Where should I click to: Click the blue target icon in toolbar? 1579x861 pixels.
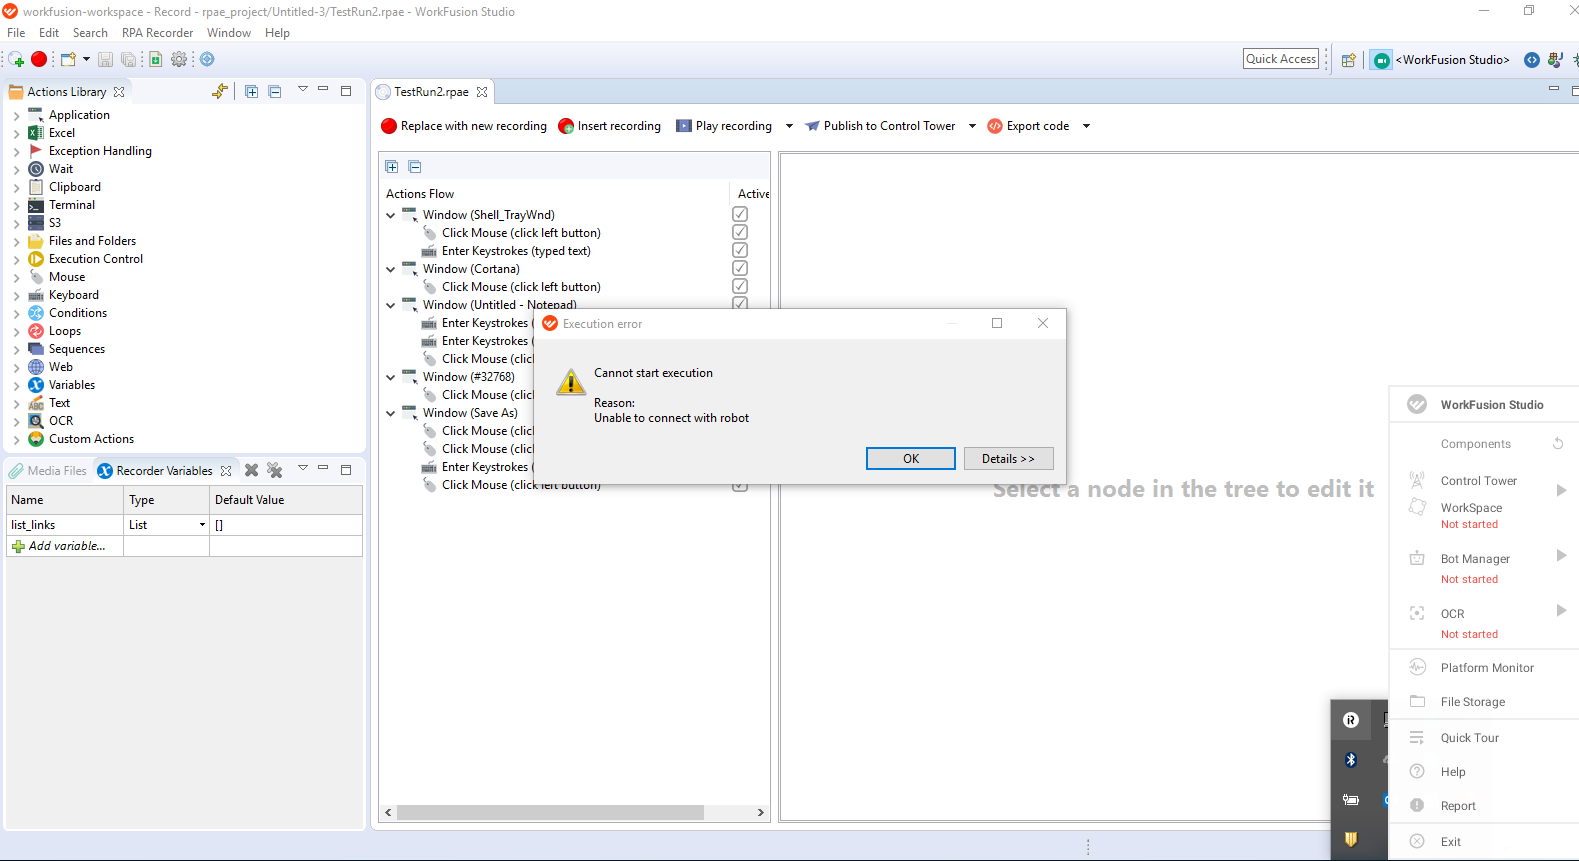point(207,59)
